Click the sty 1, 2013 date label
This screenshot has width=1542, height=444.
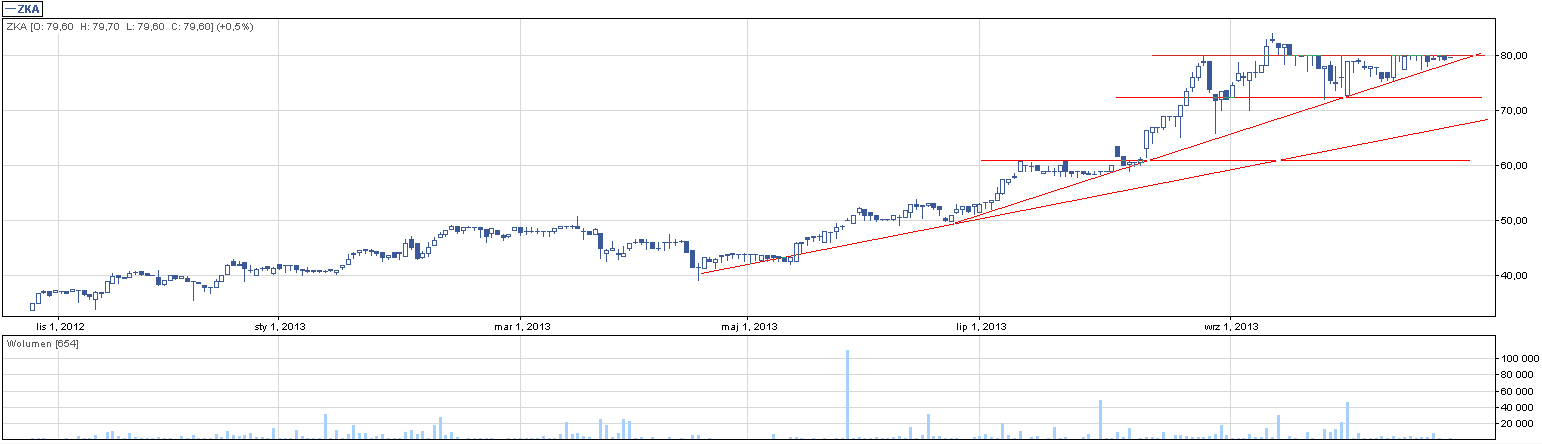click(280, 326)
